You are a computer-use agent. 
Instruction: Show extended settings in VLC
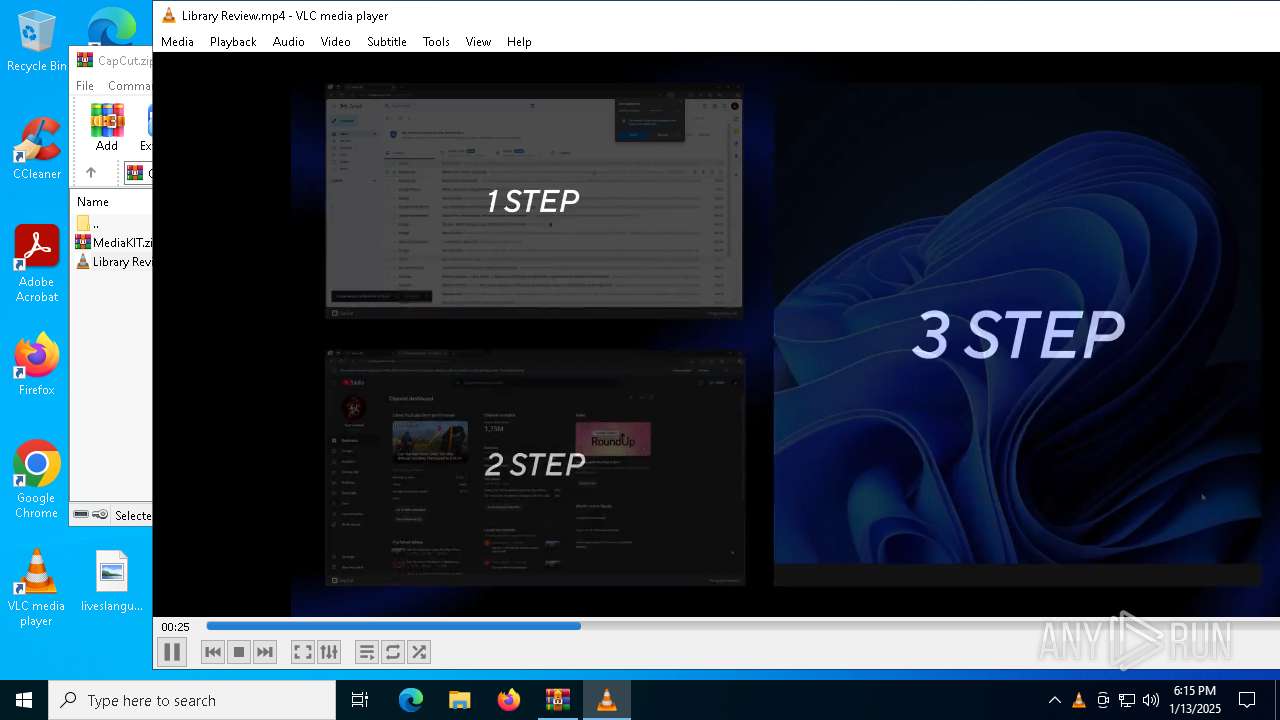point(329,652)
